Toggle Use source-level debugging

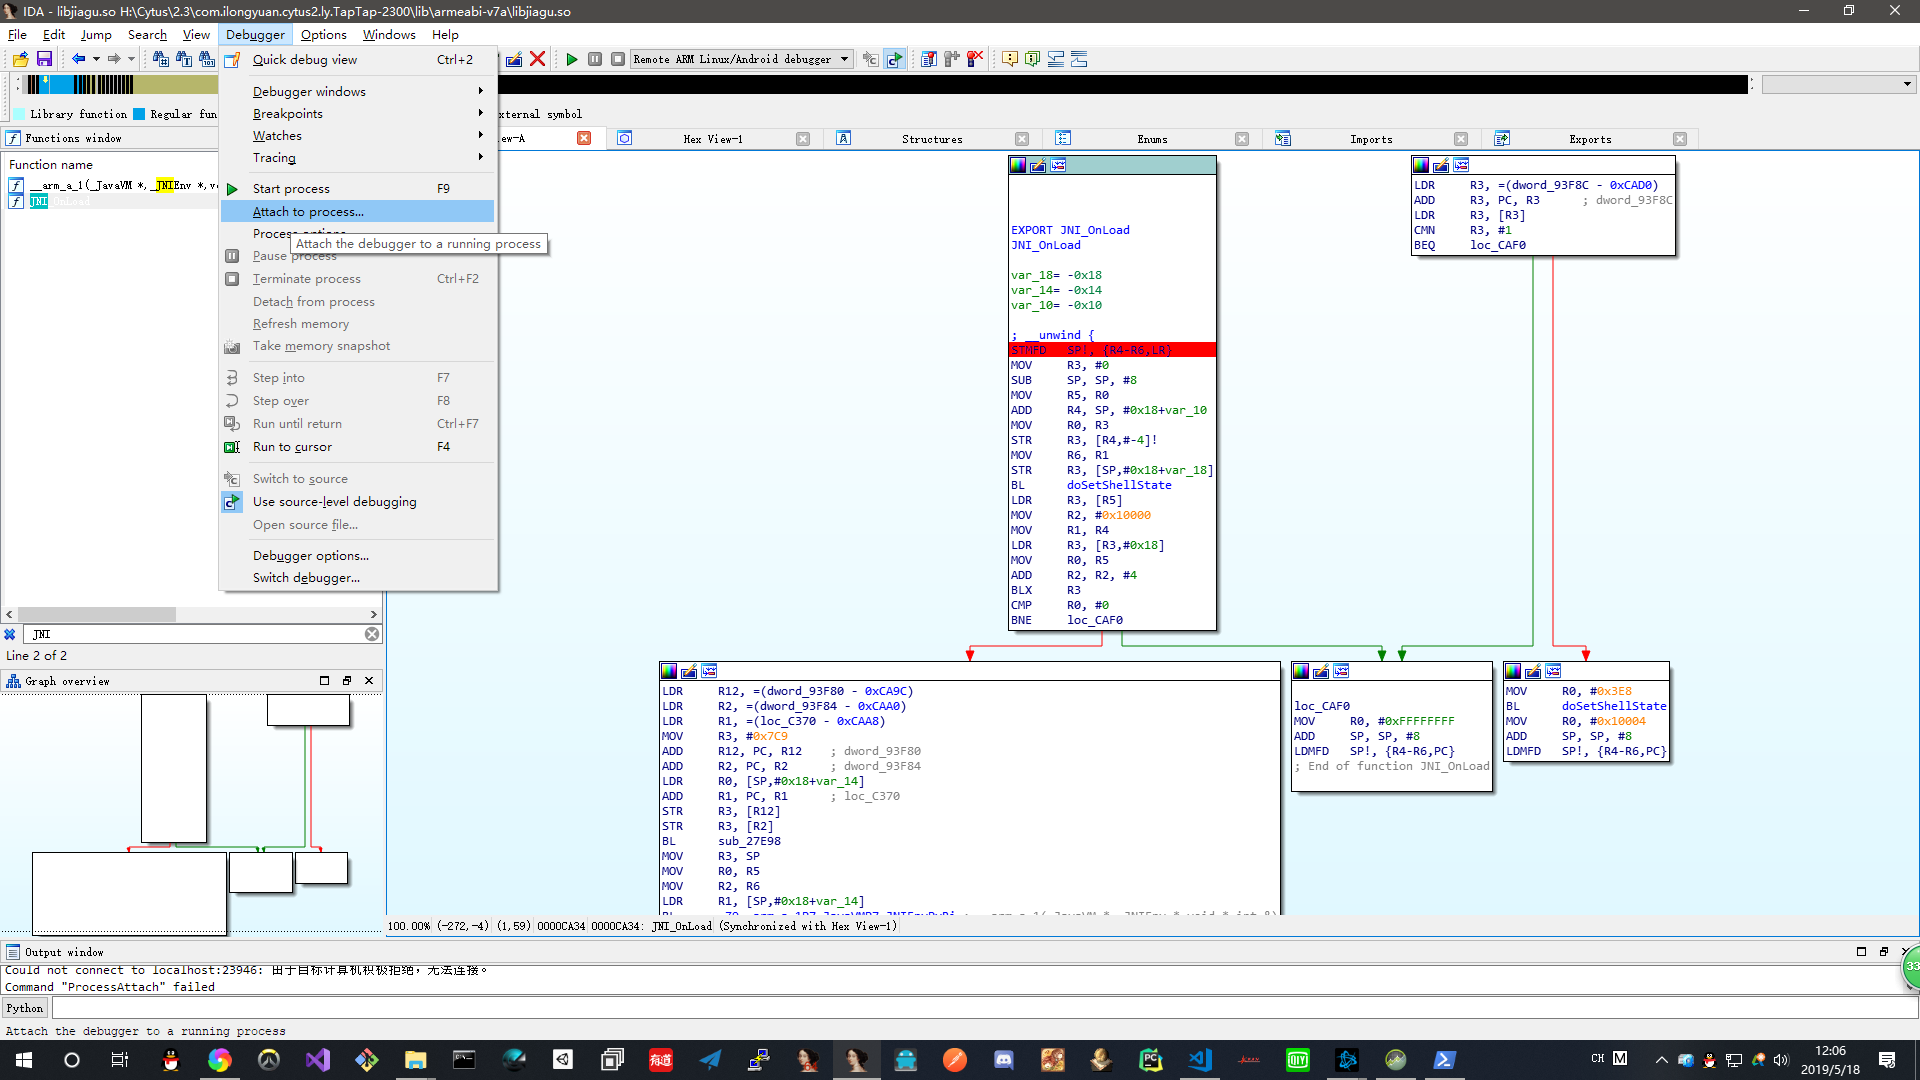coord(334,502)
